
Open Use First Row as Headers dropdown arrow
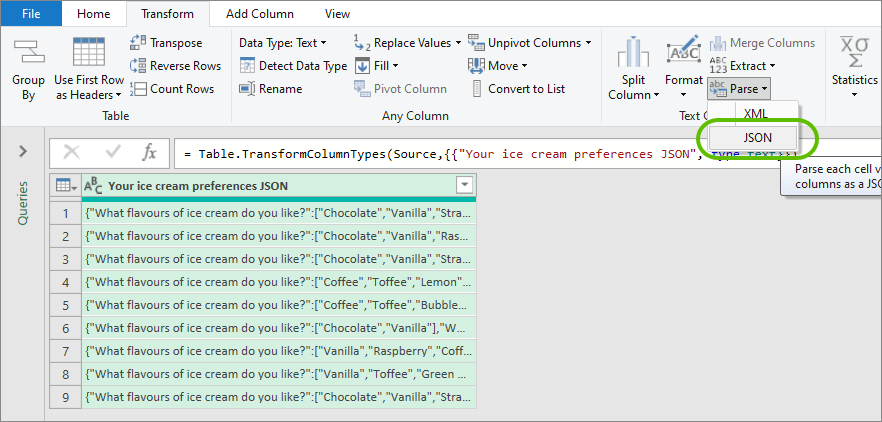pos(119,95)
